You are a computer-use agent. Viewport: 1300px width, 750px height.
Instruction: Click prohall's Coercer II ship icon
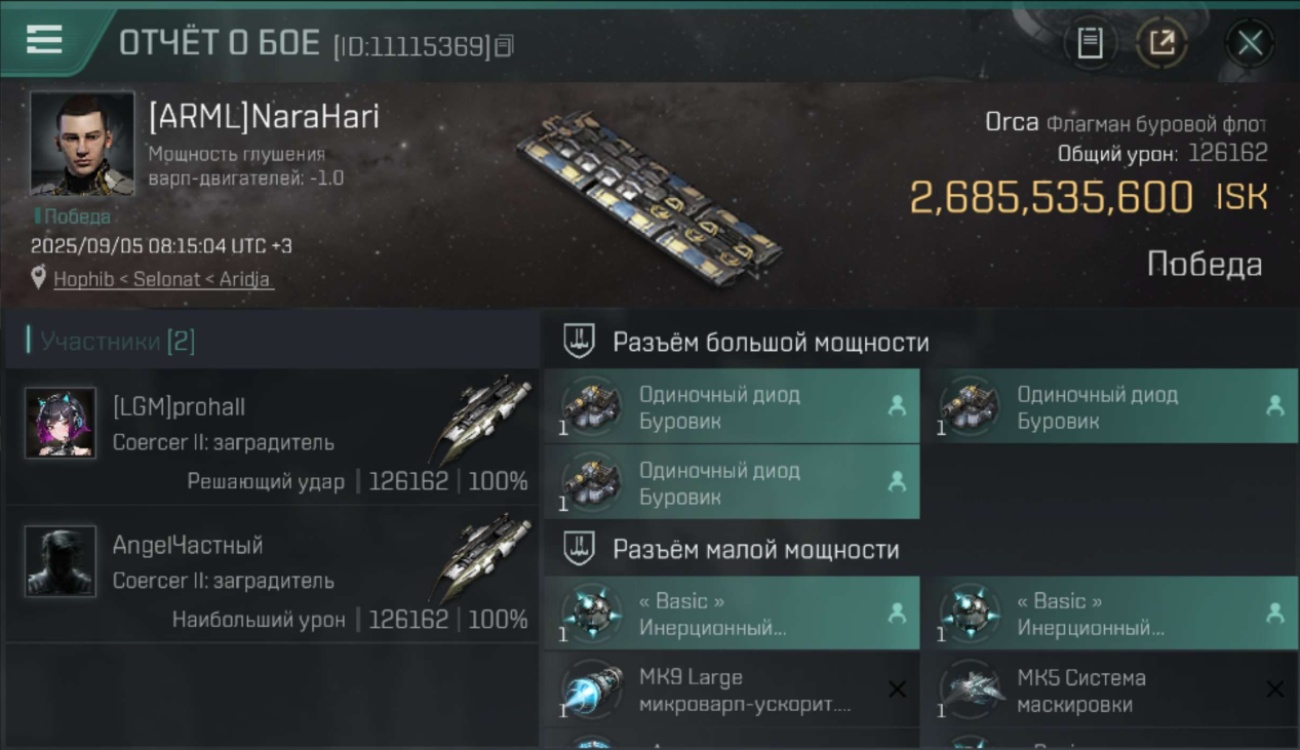point(485,416)
